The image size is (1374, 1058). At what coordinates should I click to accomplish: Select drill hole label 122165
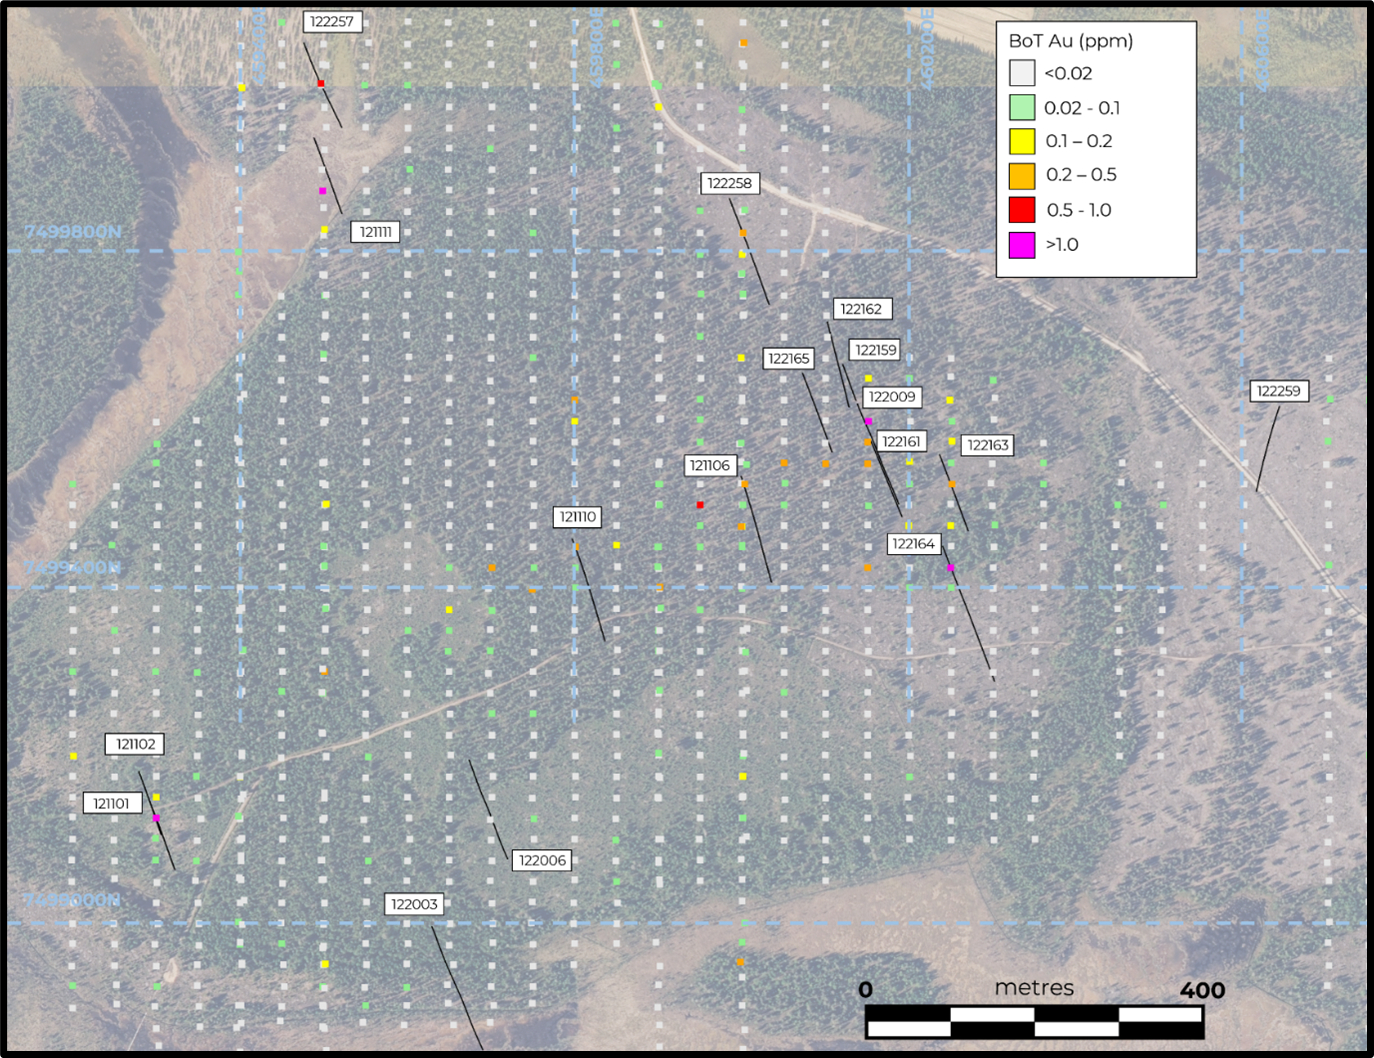click(x=788, y=358)
